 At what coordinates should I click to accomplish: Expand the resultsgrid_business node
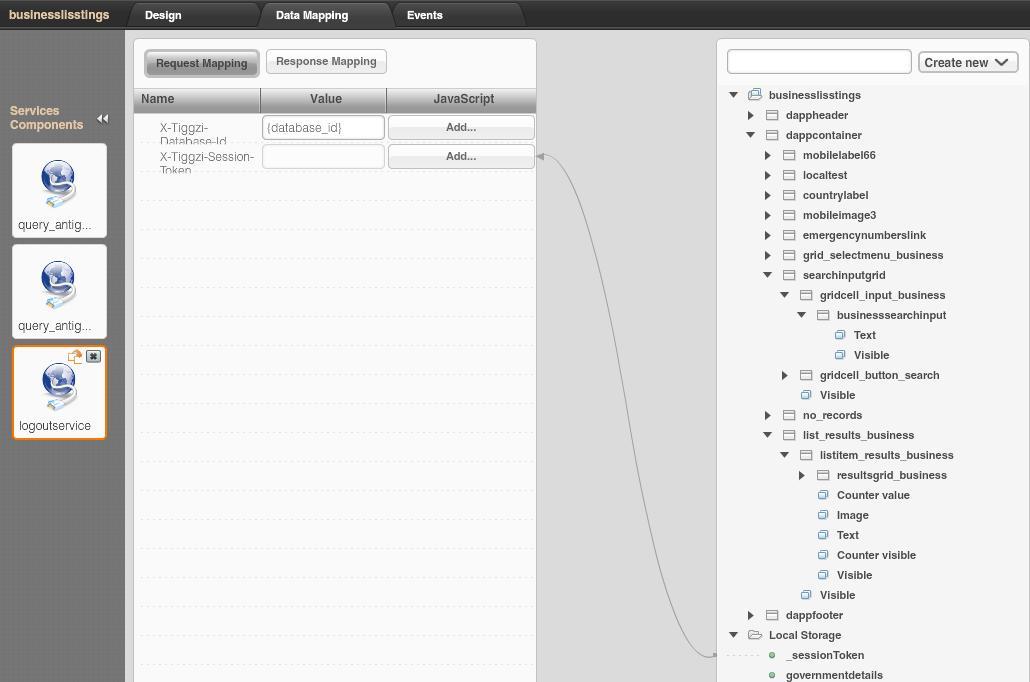coord(802,475)
